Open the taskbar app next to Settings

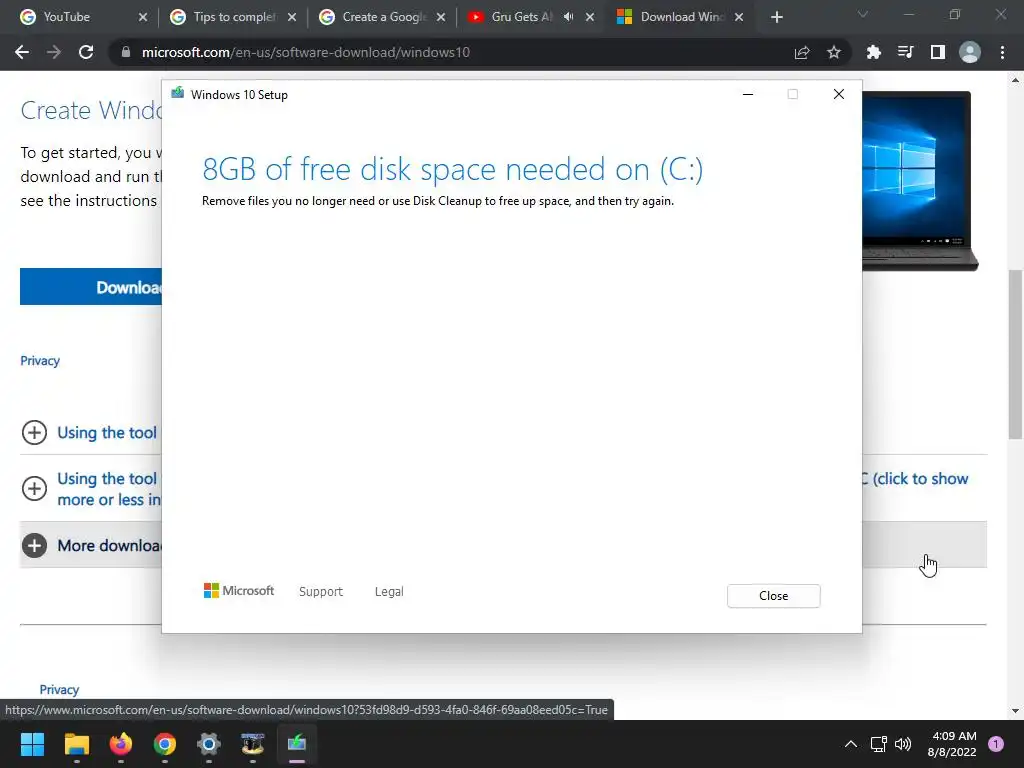coord(253,744)
